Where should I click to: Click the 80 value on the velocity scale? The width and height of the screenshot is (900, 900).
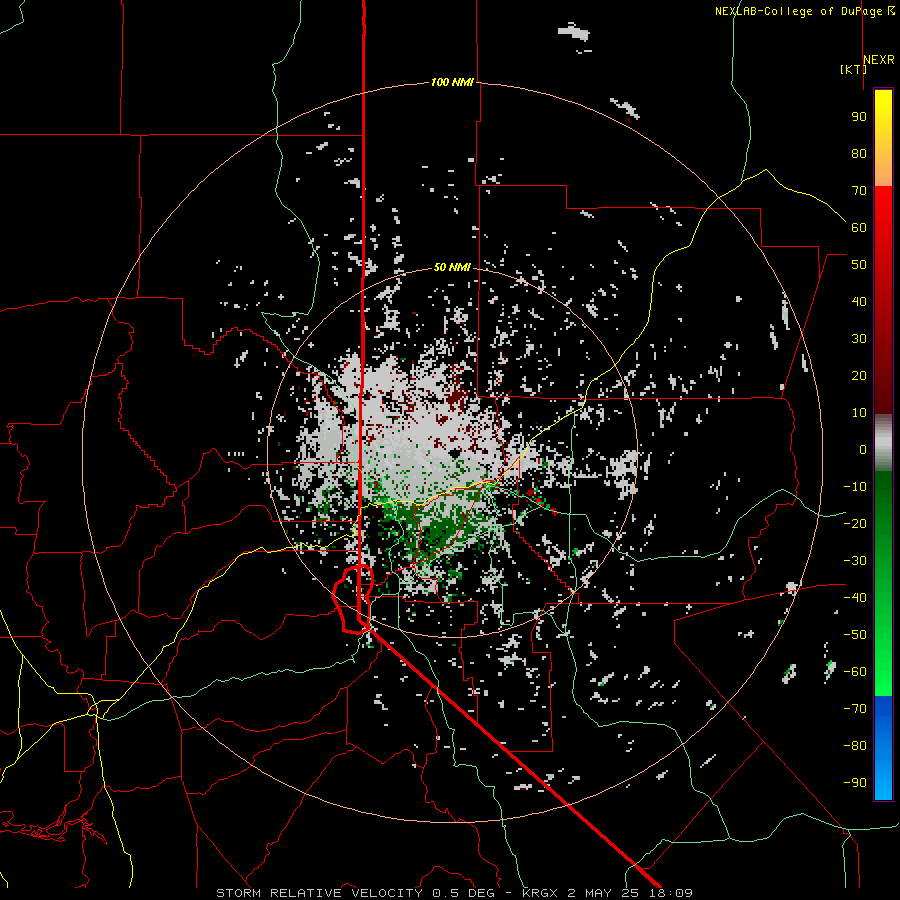859,154
